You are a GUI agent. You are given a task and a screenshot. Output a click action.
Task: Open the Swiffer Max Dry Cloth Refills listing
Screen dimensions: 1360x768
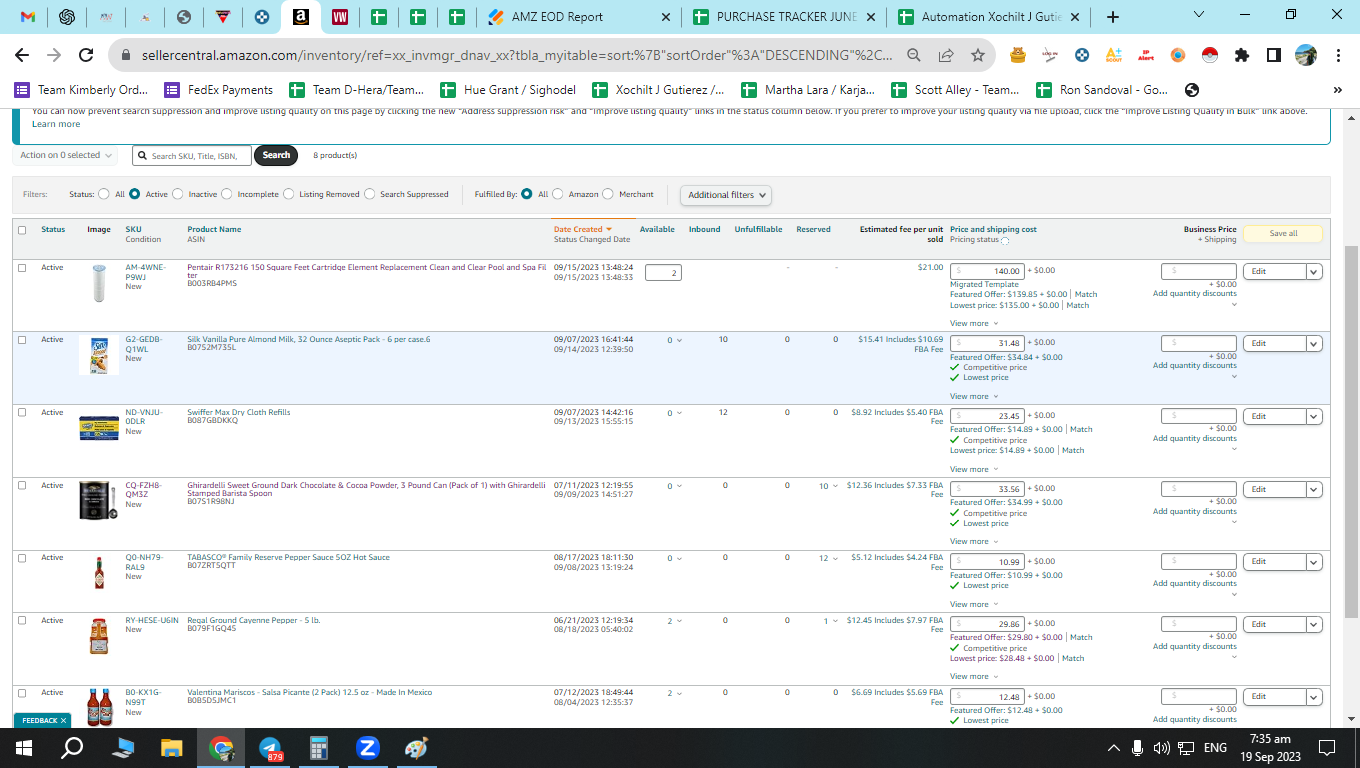click(x=239, y=412)
